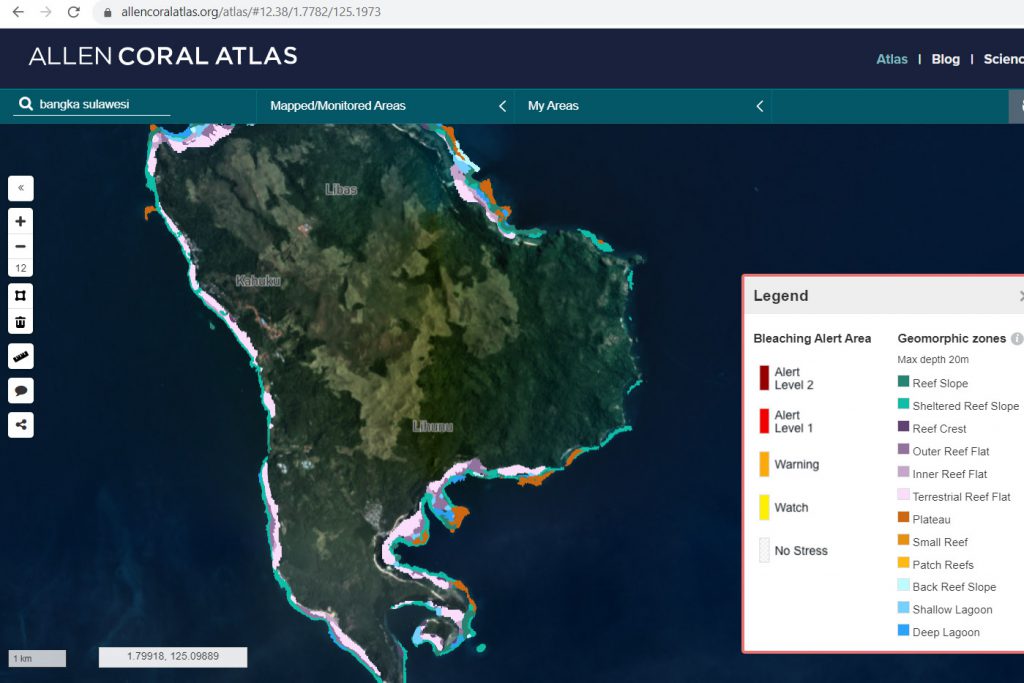Close the Legend panel
This screenshot has height=683, width=1024.
point(1020,296)
